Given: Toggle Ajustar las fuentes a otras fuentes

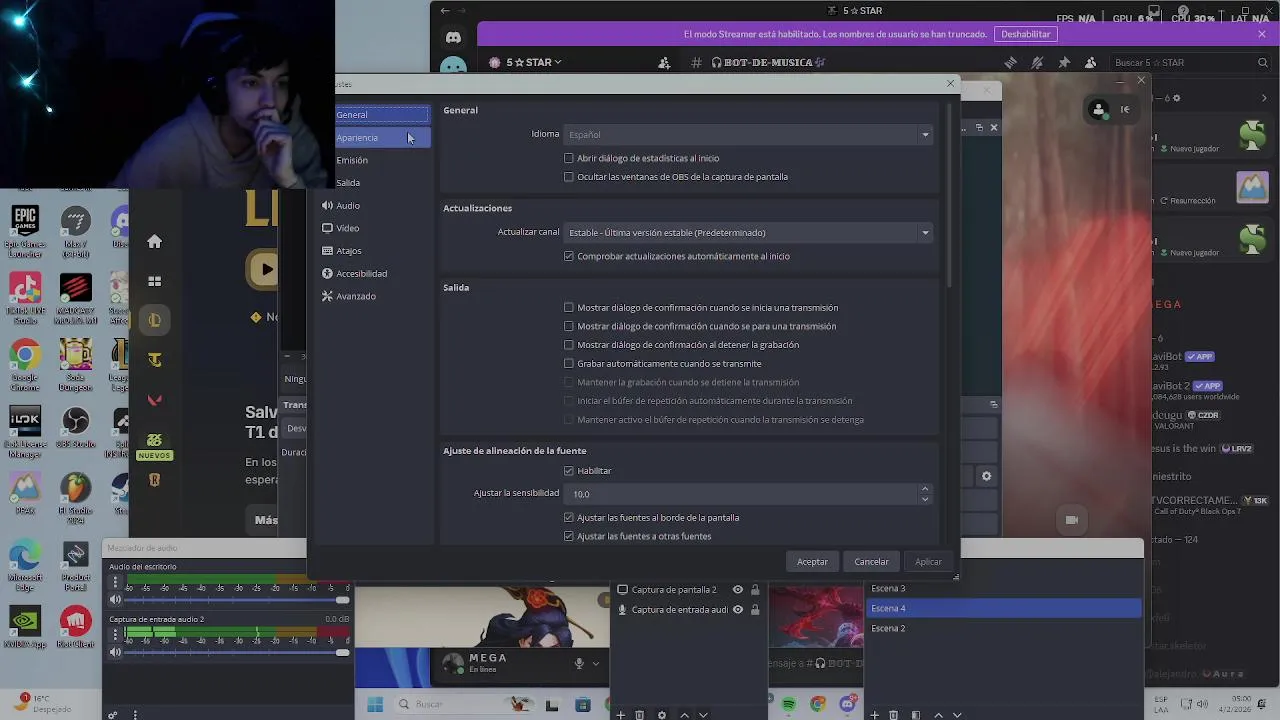Looking at the screenshot, I should 569,536.
